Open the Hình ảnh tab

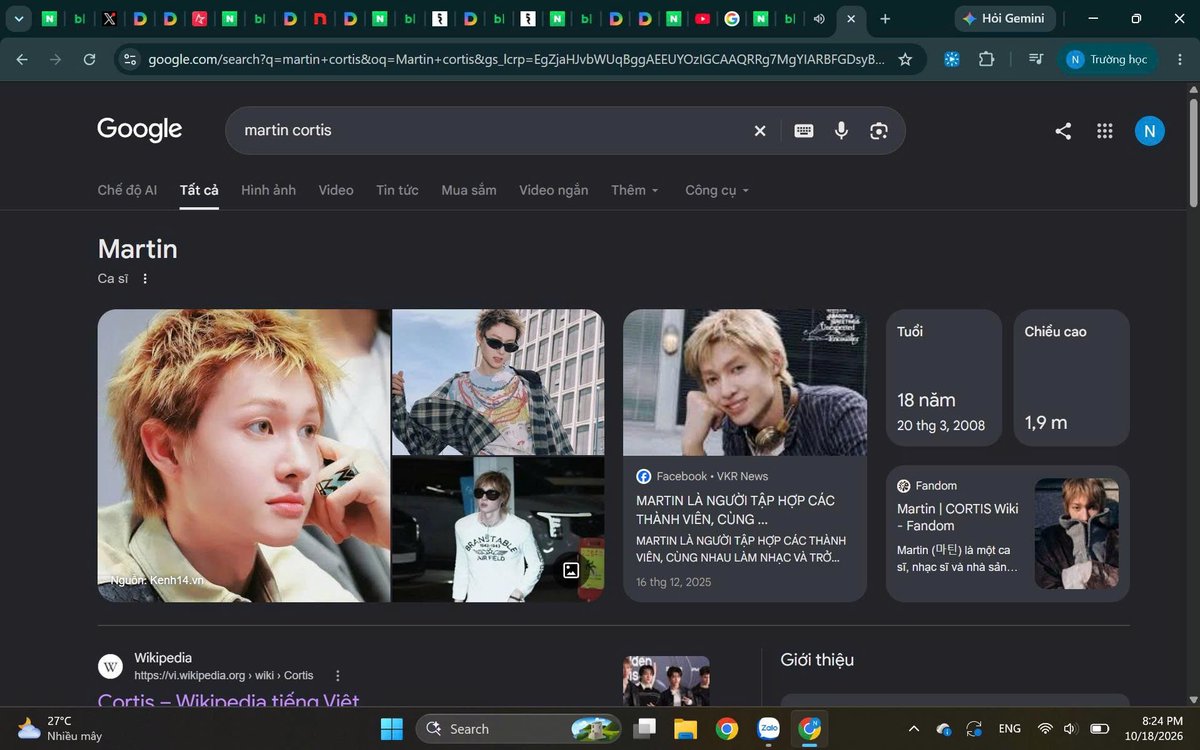268,190
